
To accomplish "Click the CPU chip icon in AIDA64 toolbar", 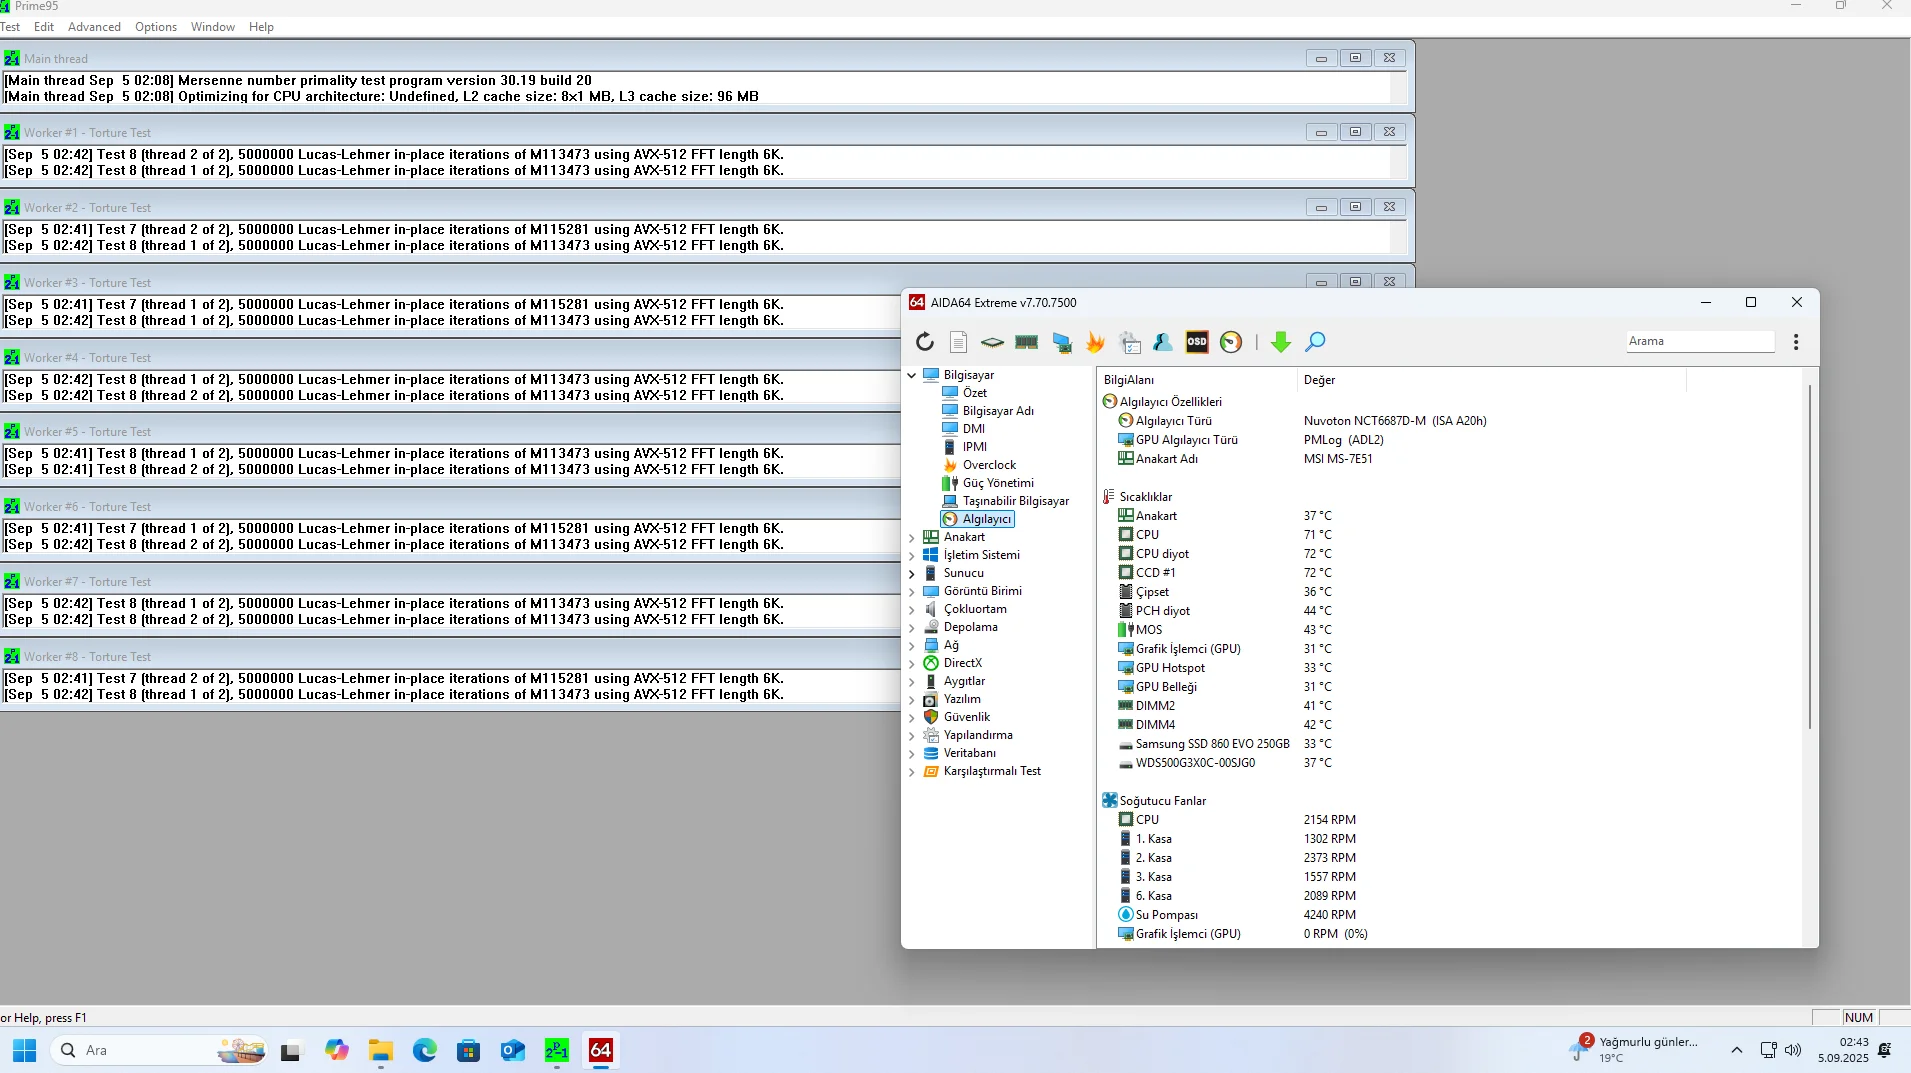I will click(992, 342).
